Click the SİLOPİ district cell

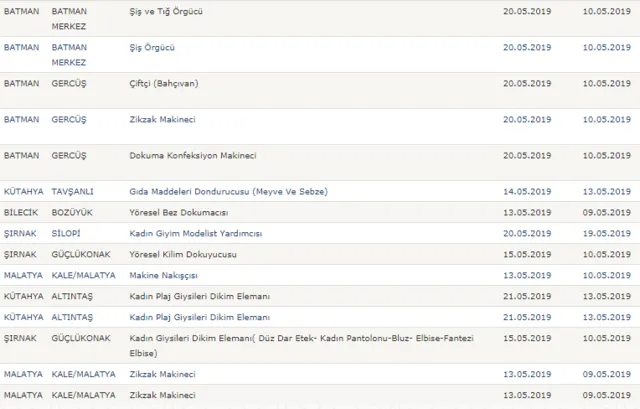[x=67, y=233]
